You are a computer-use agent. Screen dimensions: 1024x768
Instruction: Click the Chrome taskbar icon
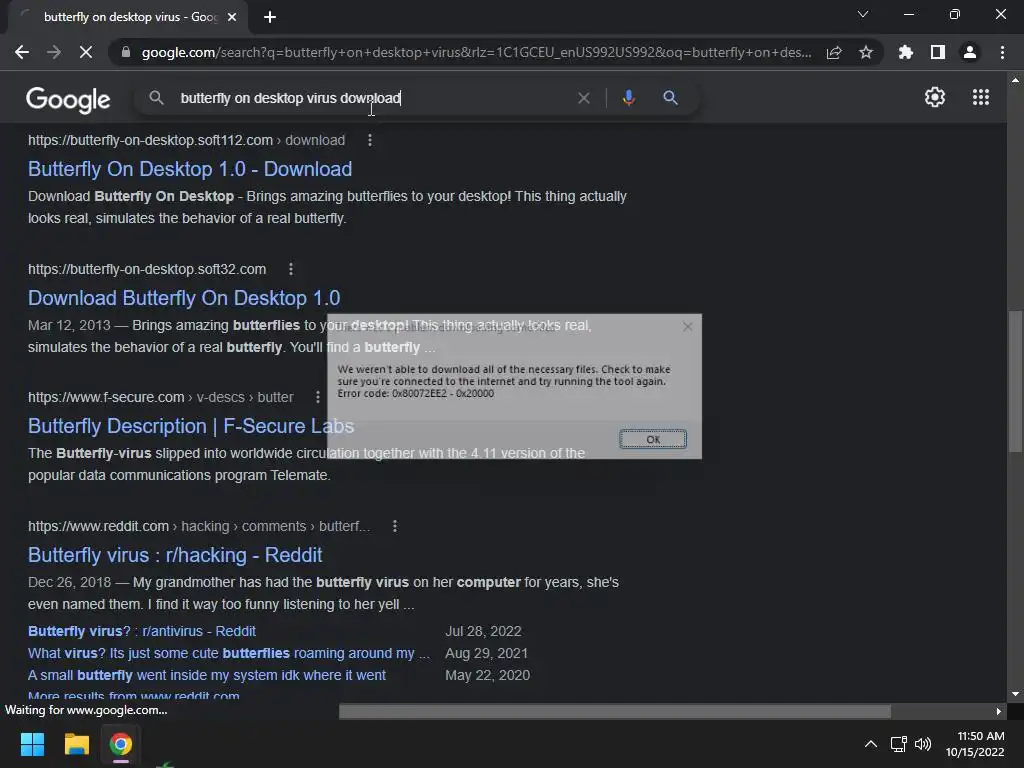(x=121, y=744)
